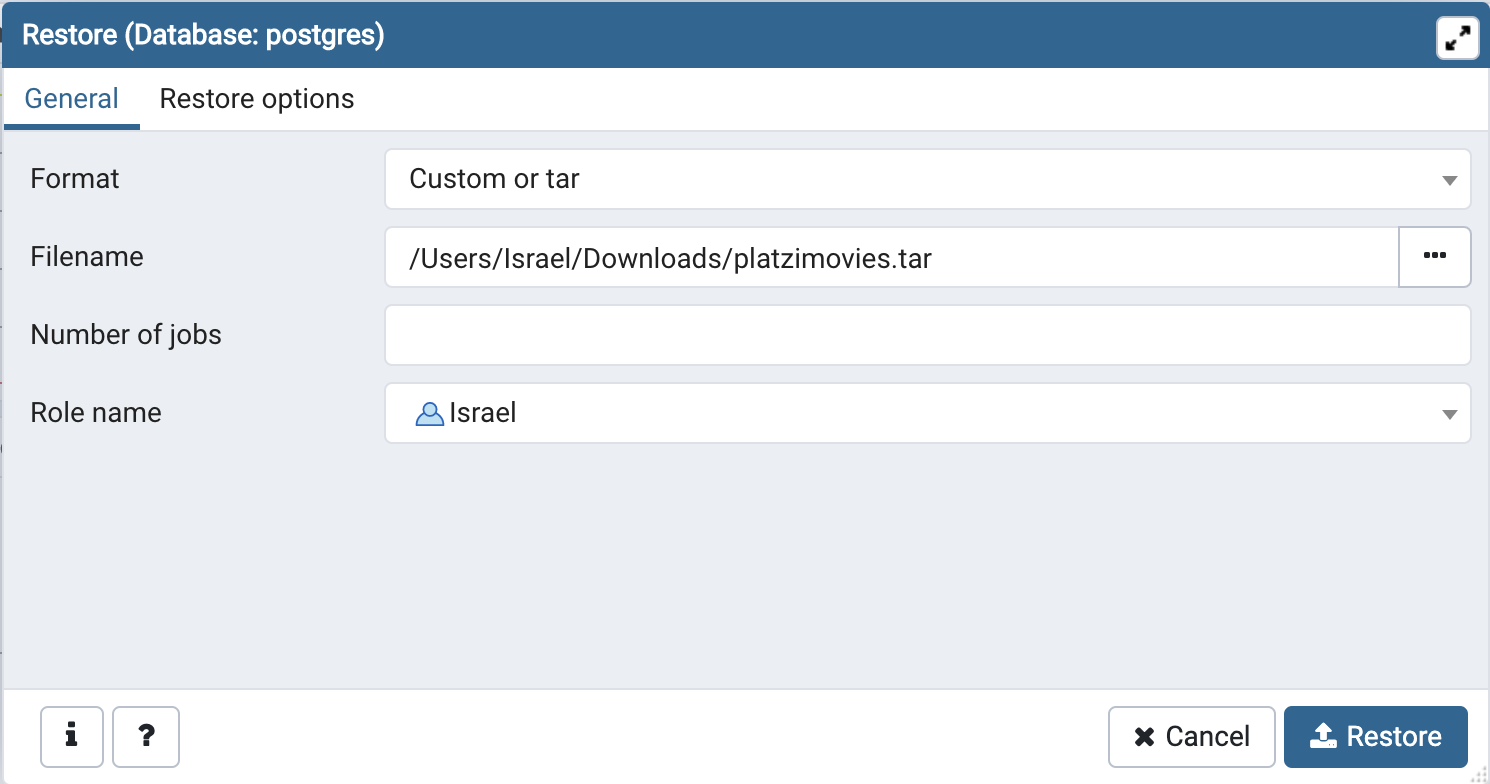Viewport: 1490px width, 784px height.
Task: Switch to the General tab
Action: click(x=72, y=99)
